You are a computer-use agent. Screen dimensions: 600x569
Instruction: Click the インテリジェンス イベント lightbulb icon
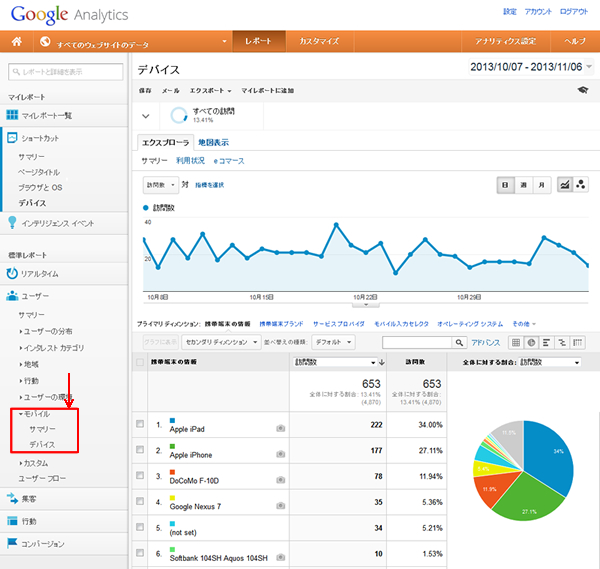pos(12,222)
